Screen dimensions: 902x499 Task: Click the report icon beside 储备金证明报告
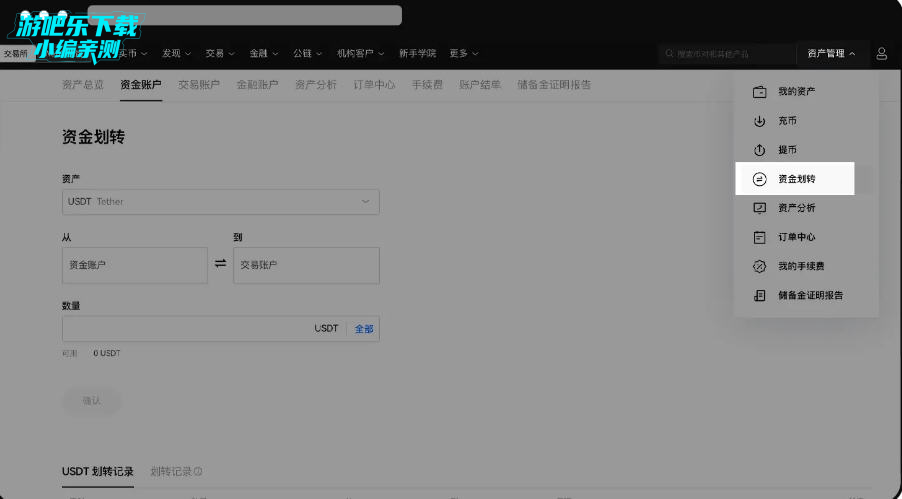pos(759,295)
